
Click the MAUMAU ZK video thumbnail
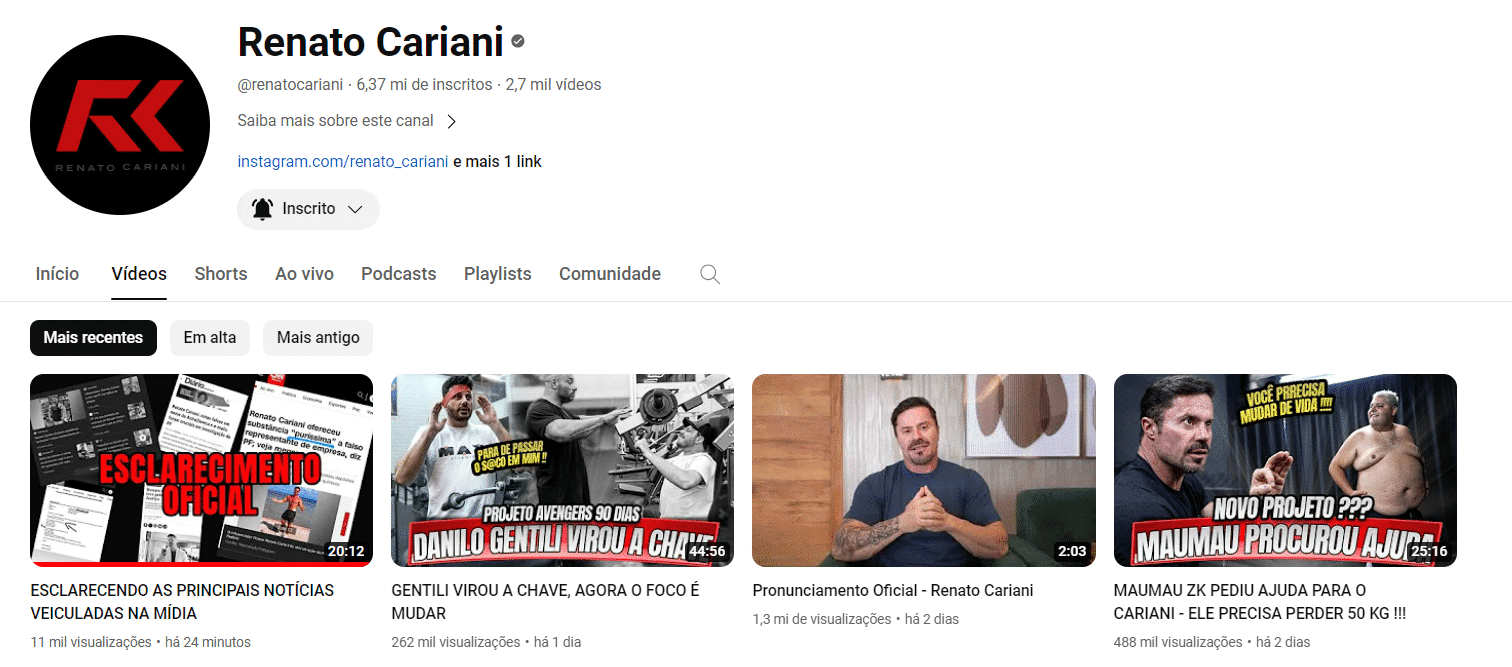1284,470
